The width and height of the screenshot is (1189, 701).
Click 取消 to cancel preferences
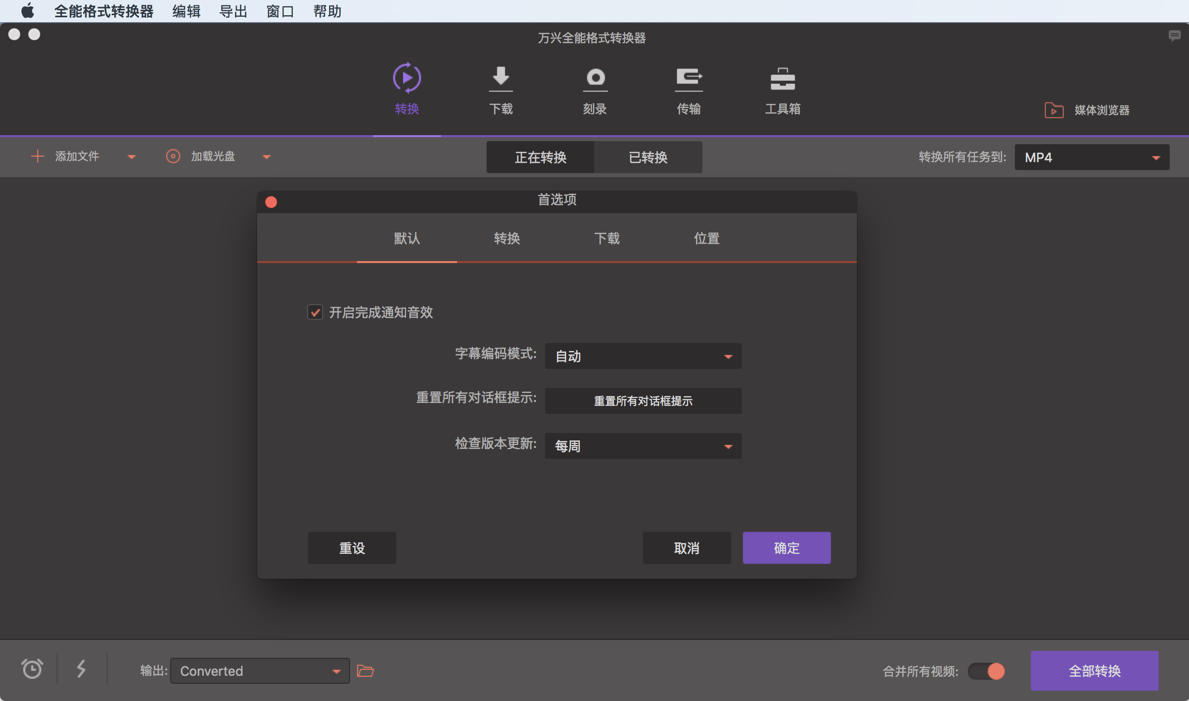(687, 548)
